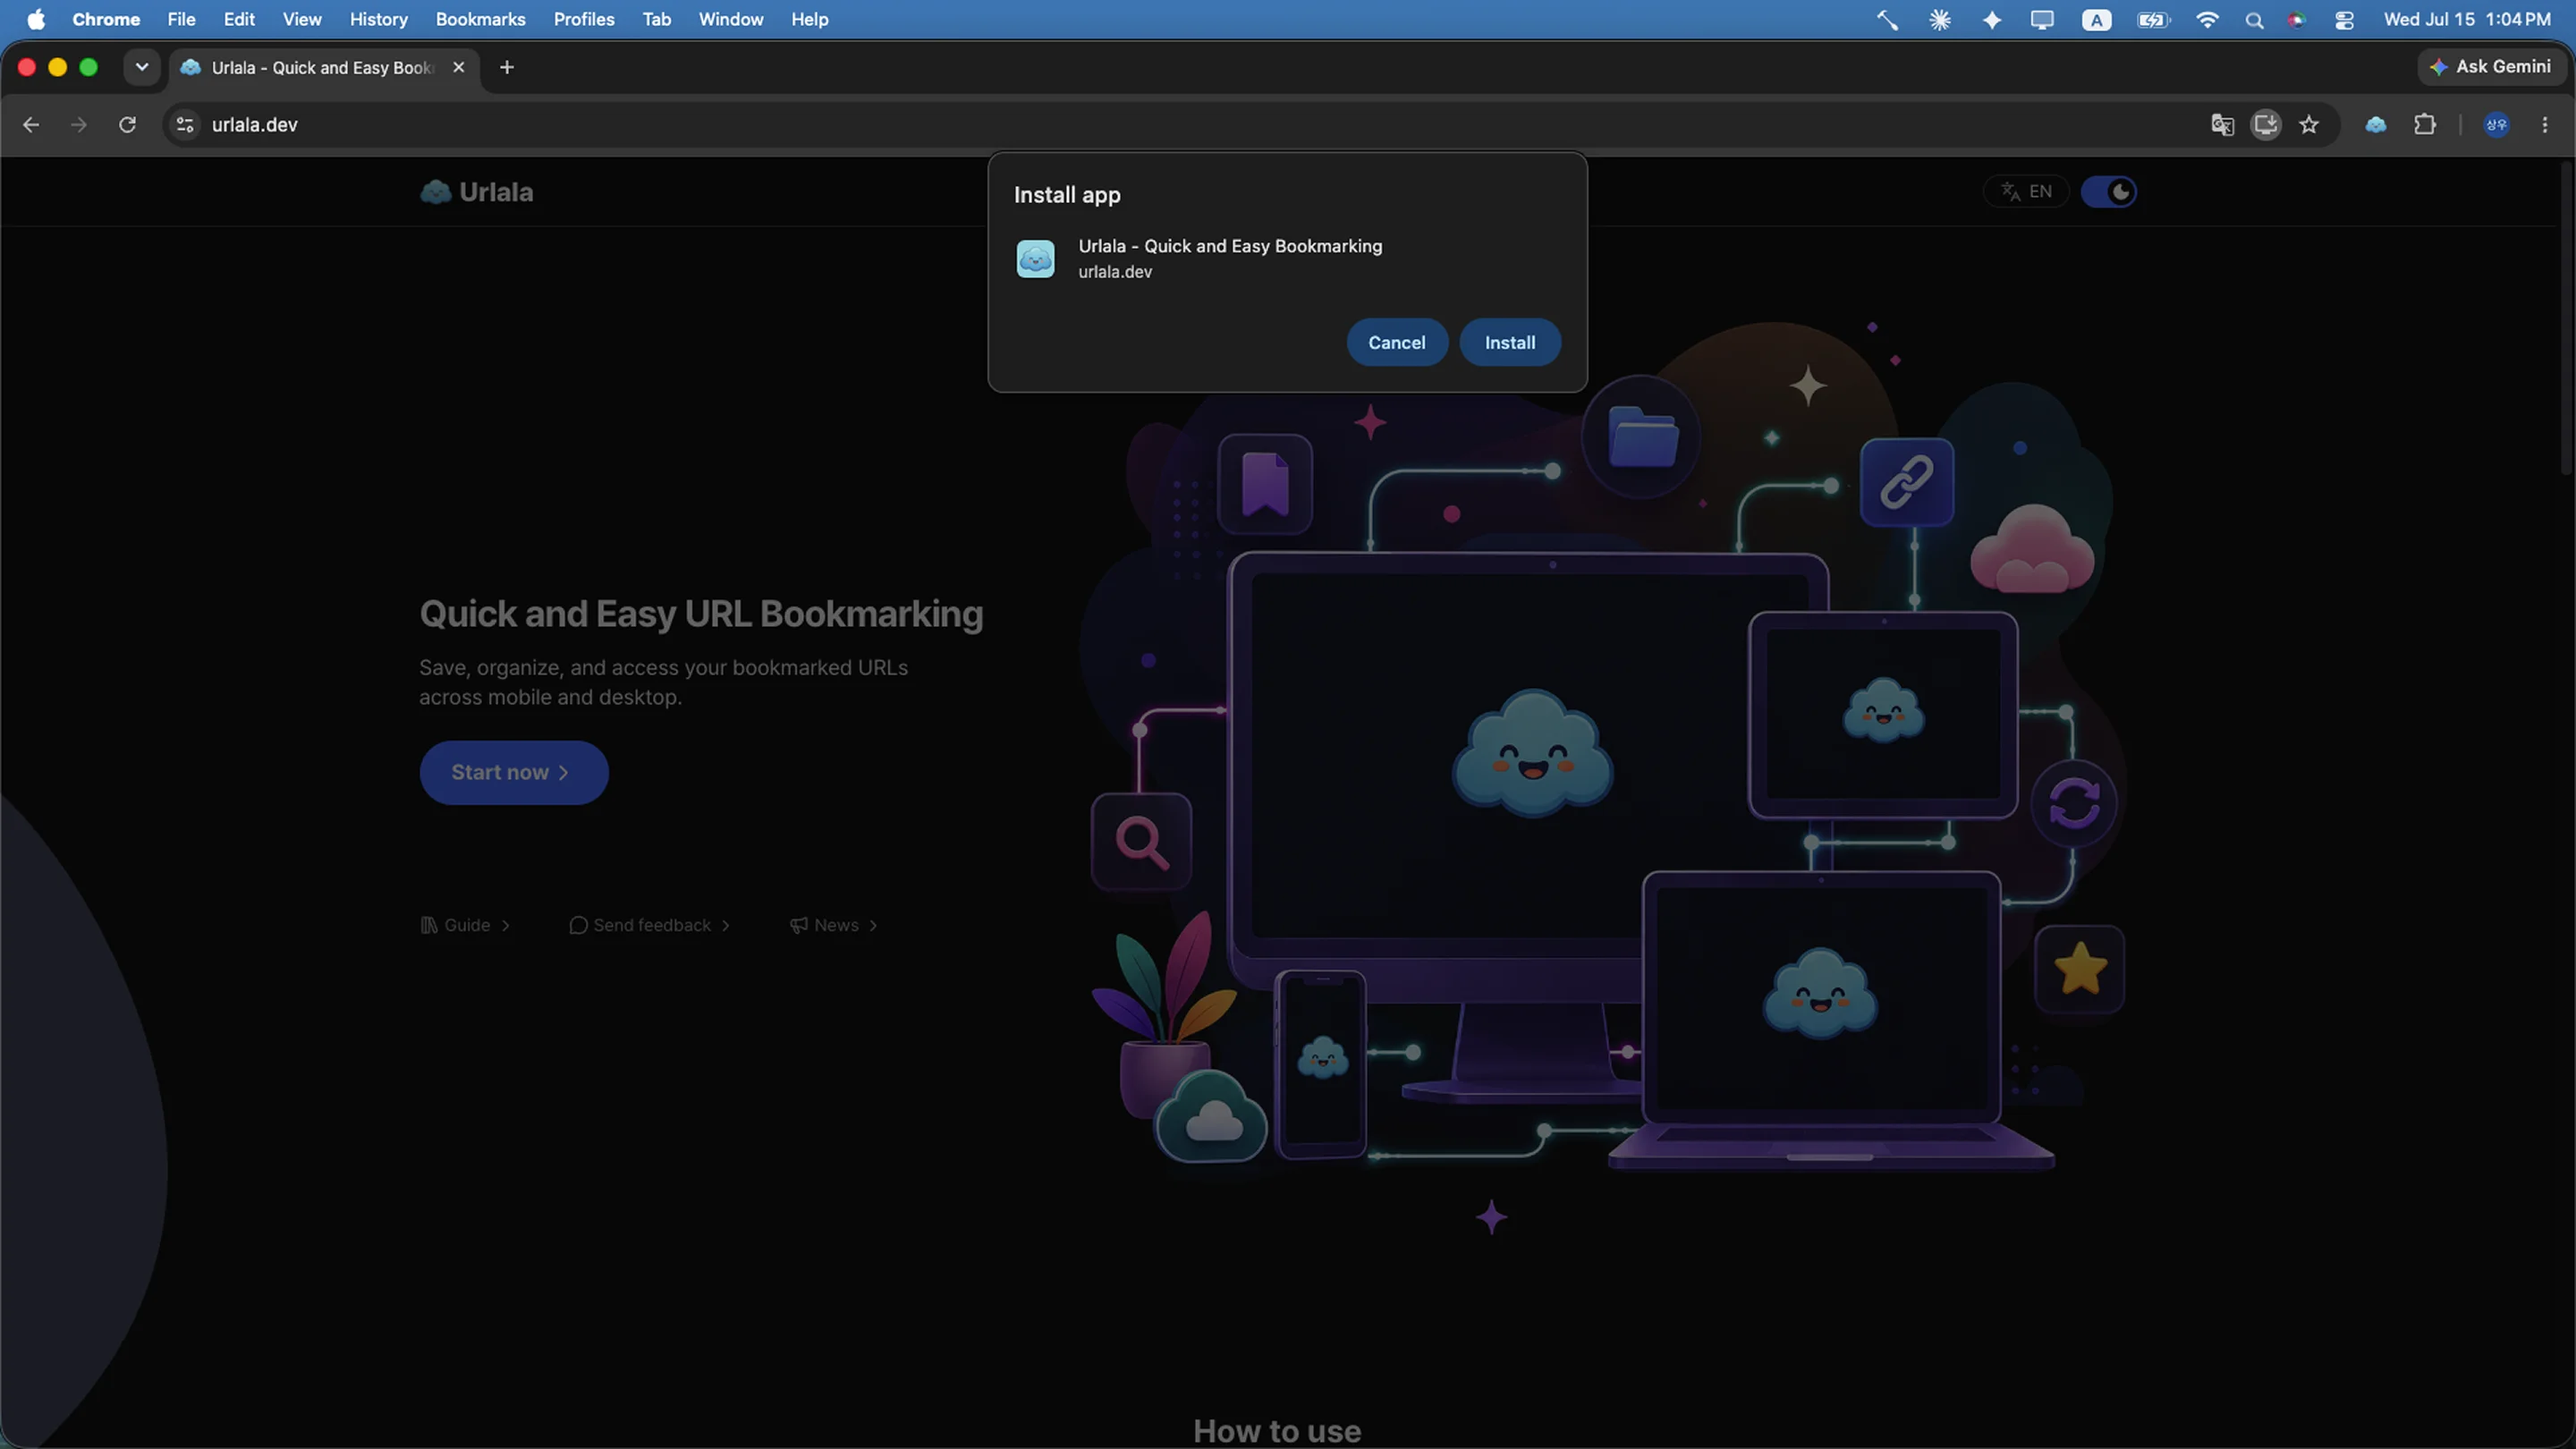Open the Chrome three-dot menu
2576x1449 pixels.
coord(2545,124)
